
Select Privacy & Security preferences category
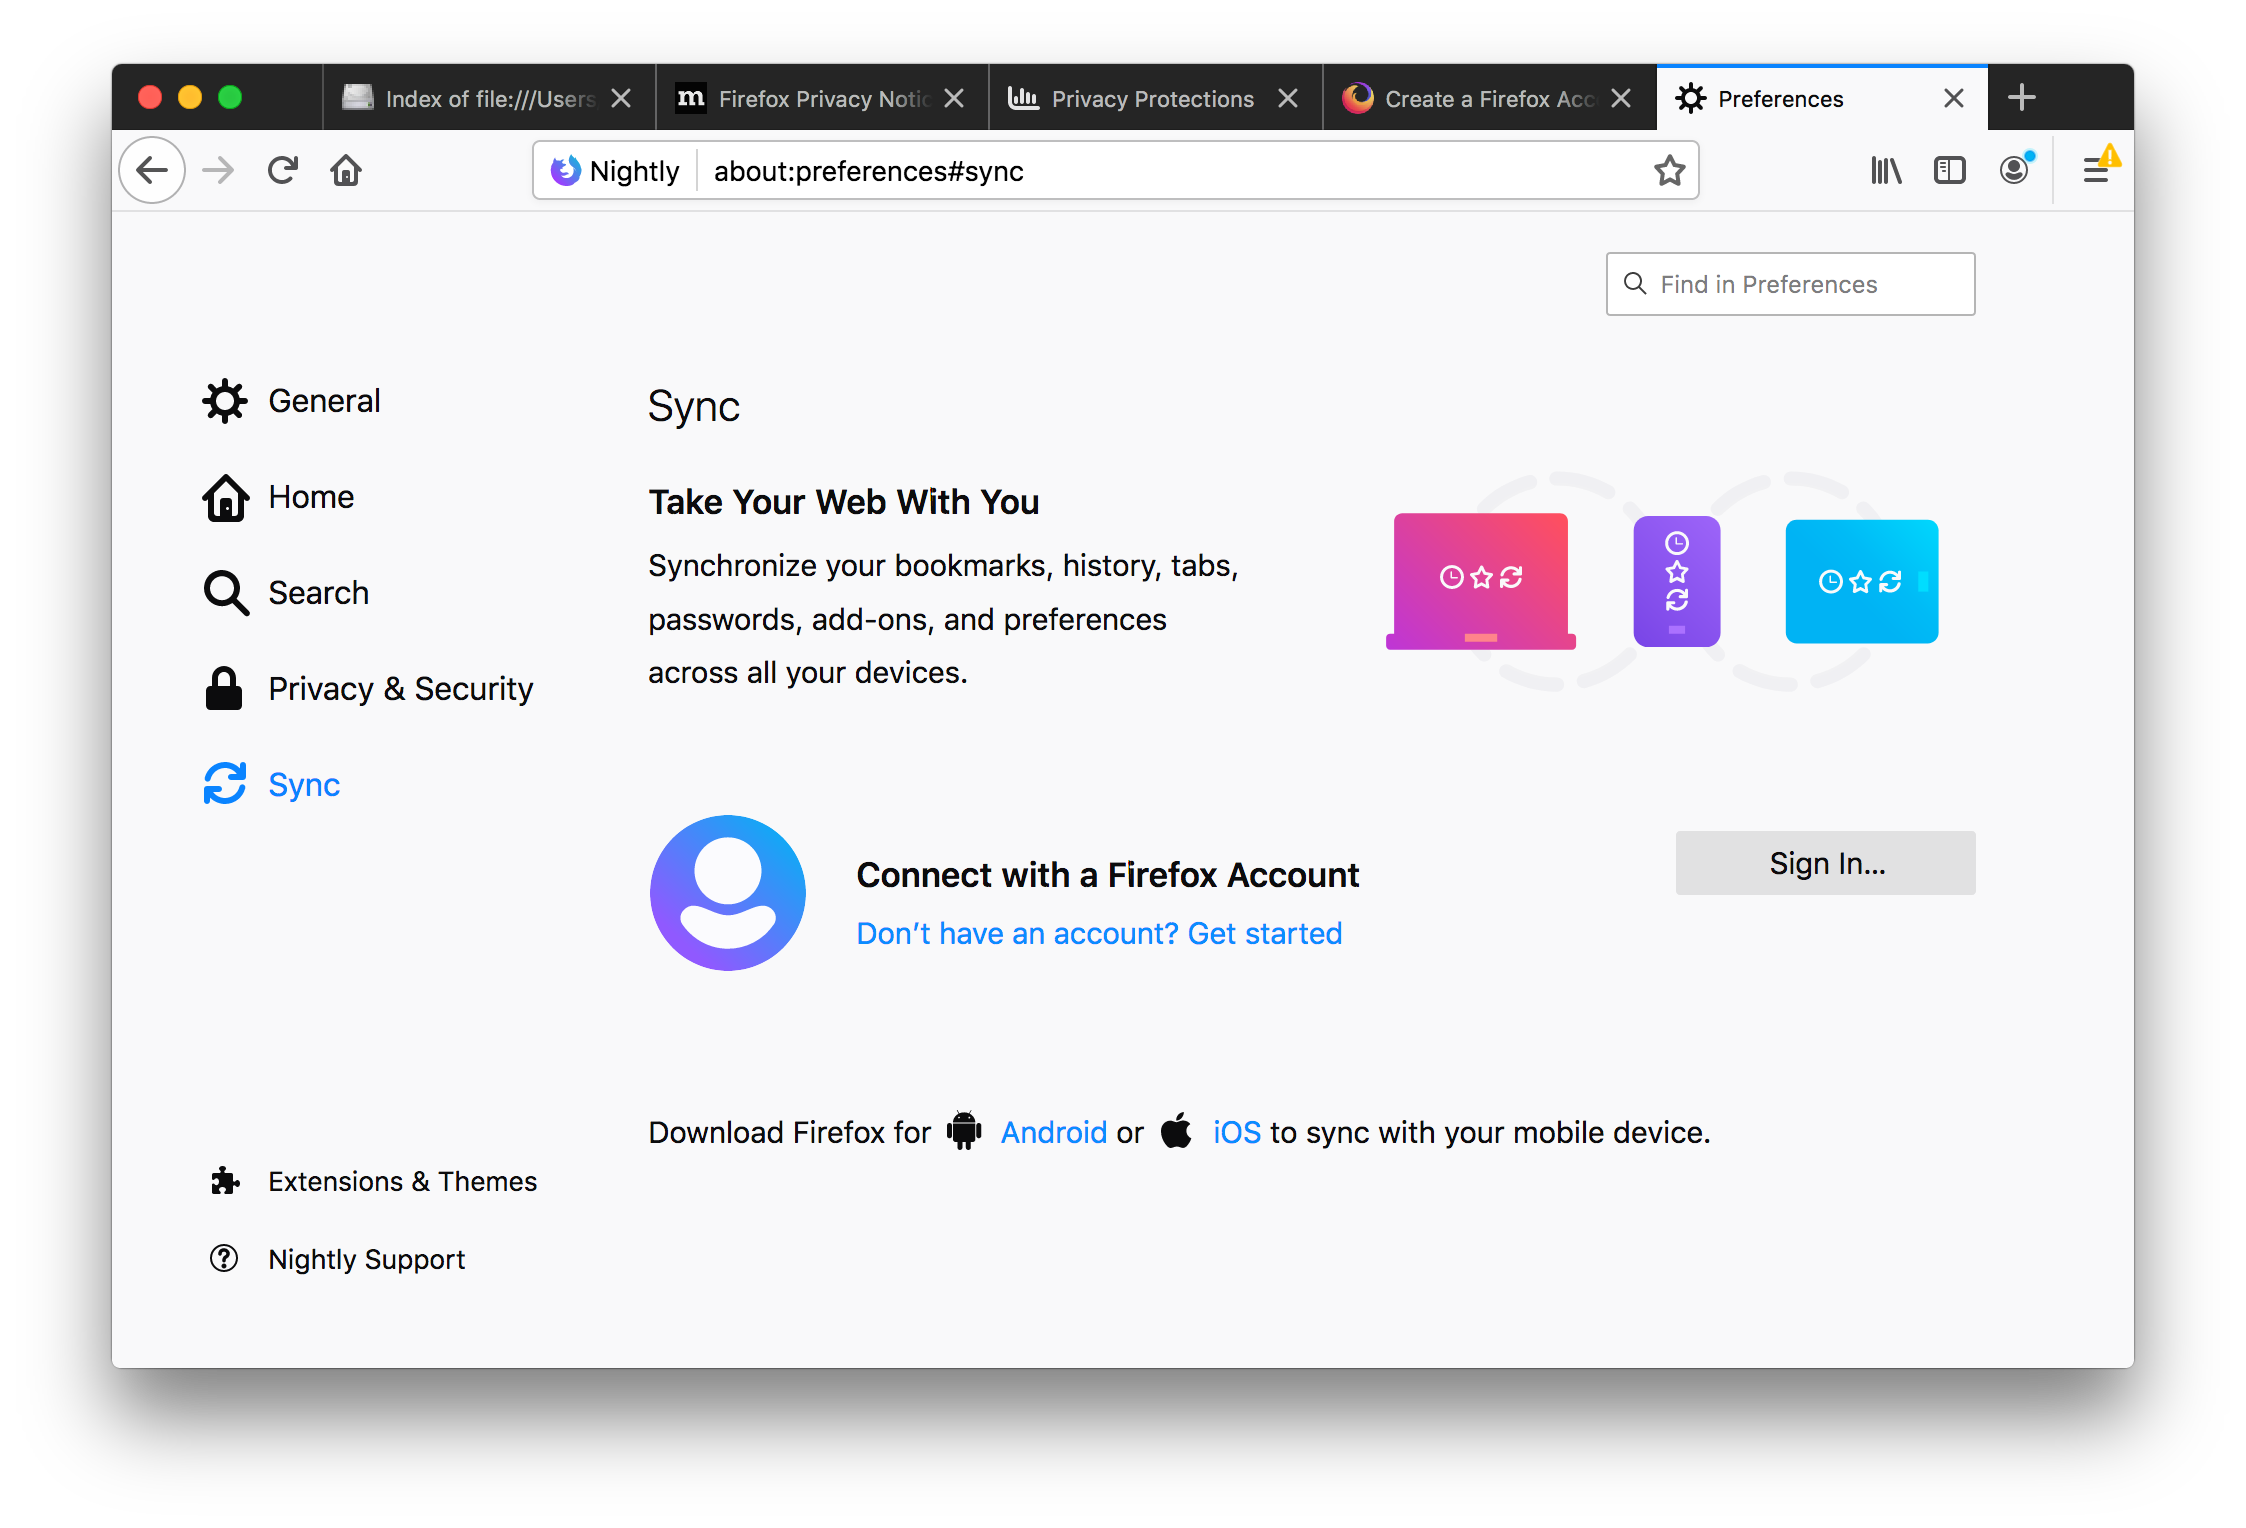(400, 689)
